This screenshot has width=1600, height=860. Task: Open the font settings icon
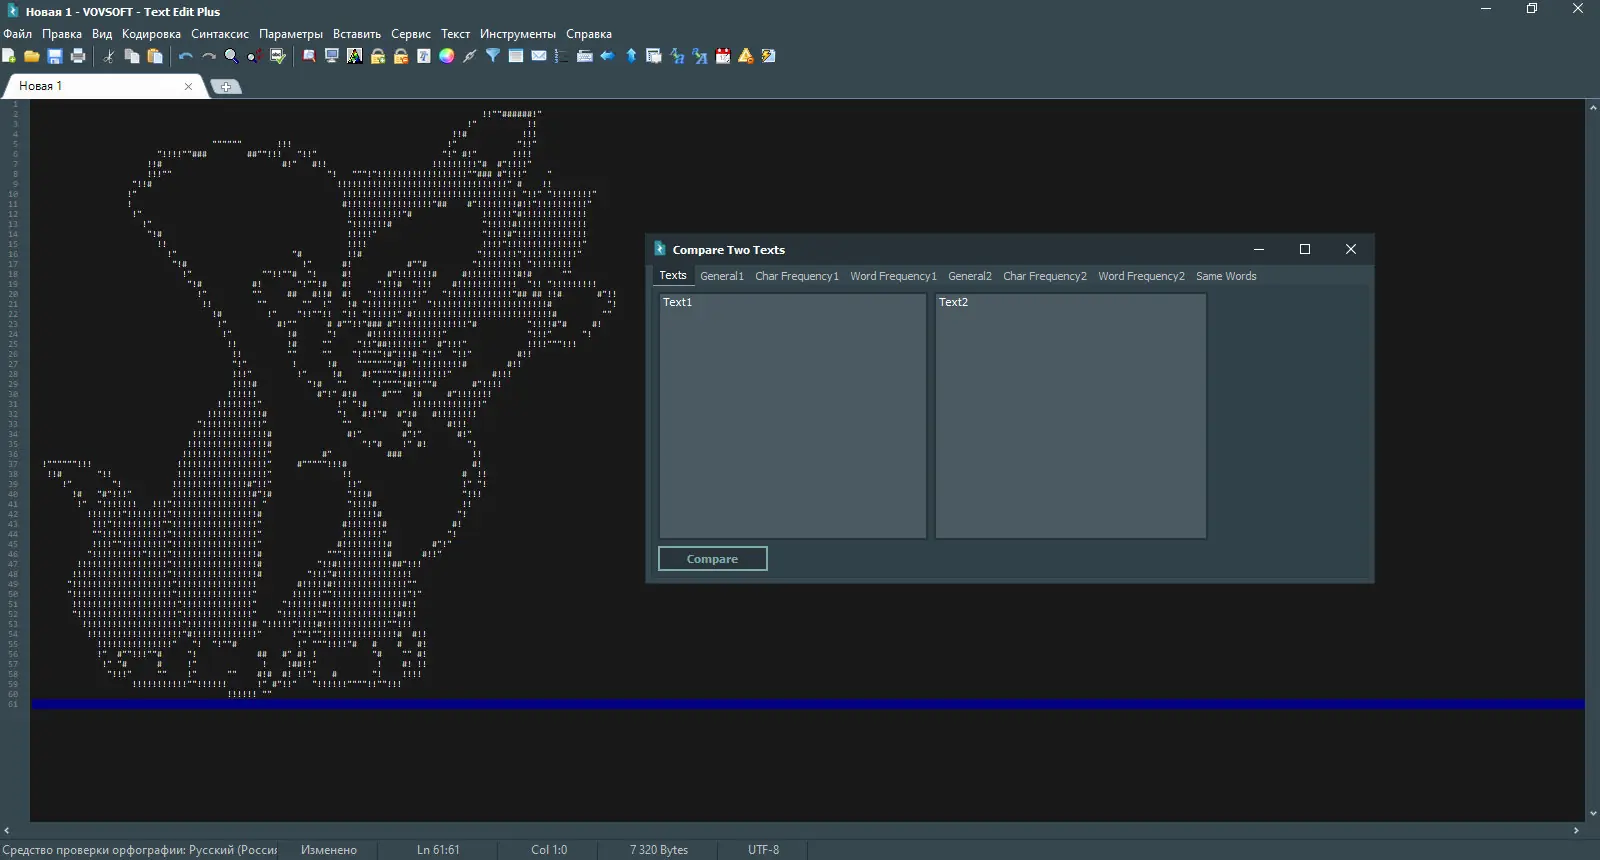pos(424,56)
